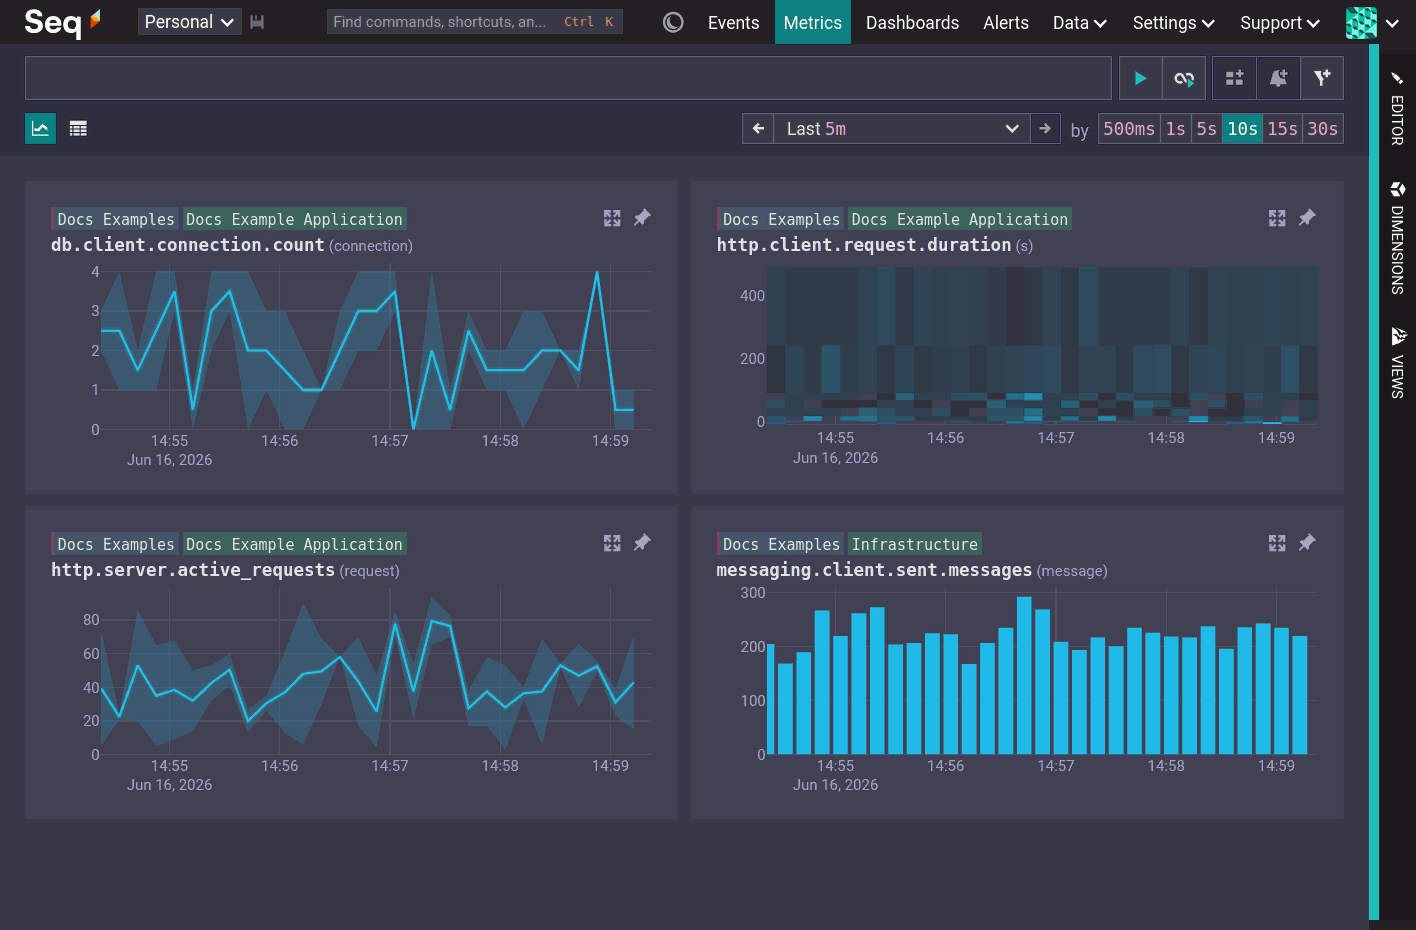
Task: Open the DIMENSIONS side panel
Action: point(1397,238)
